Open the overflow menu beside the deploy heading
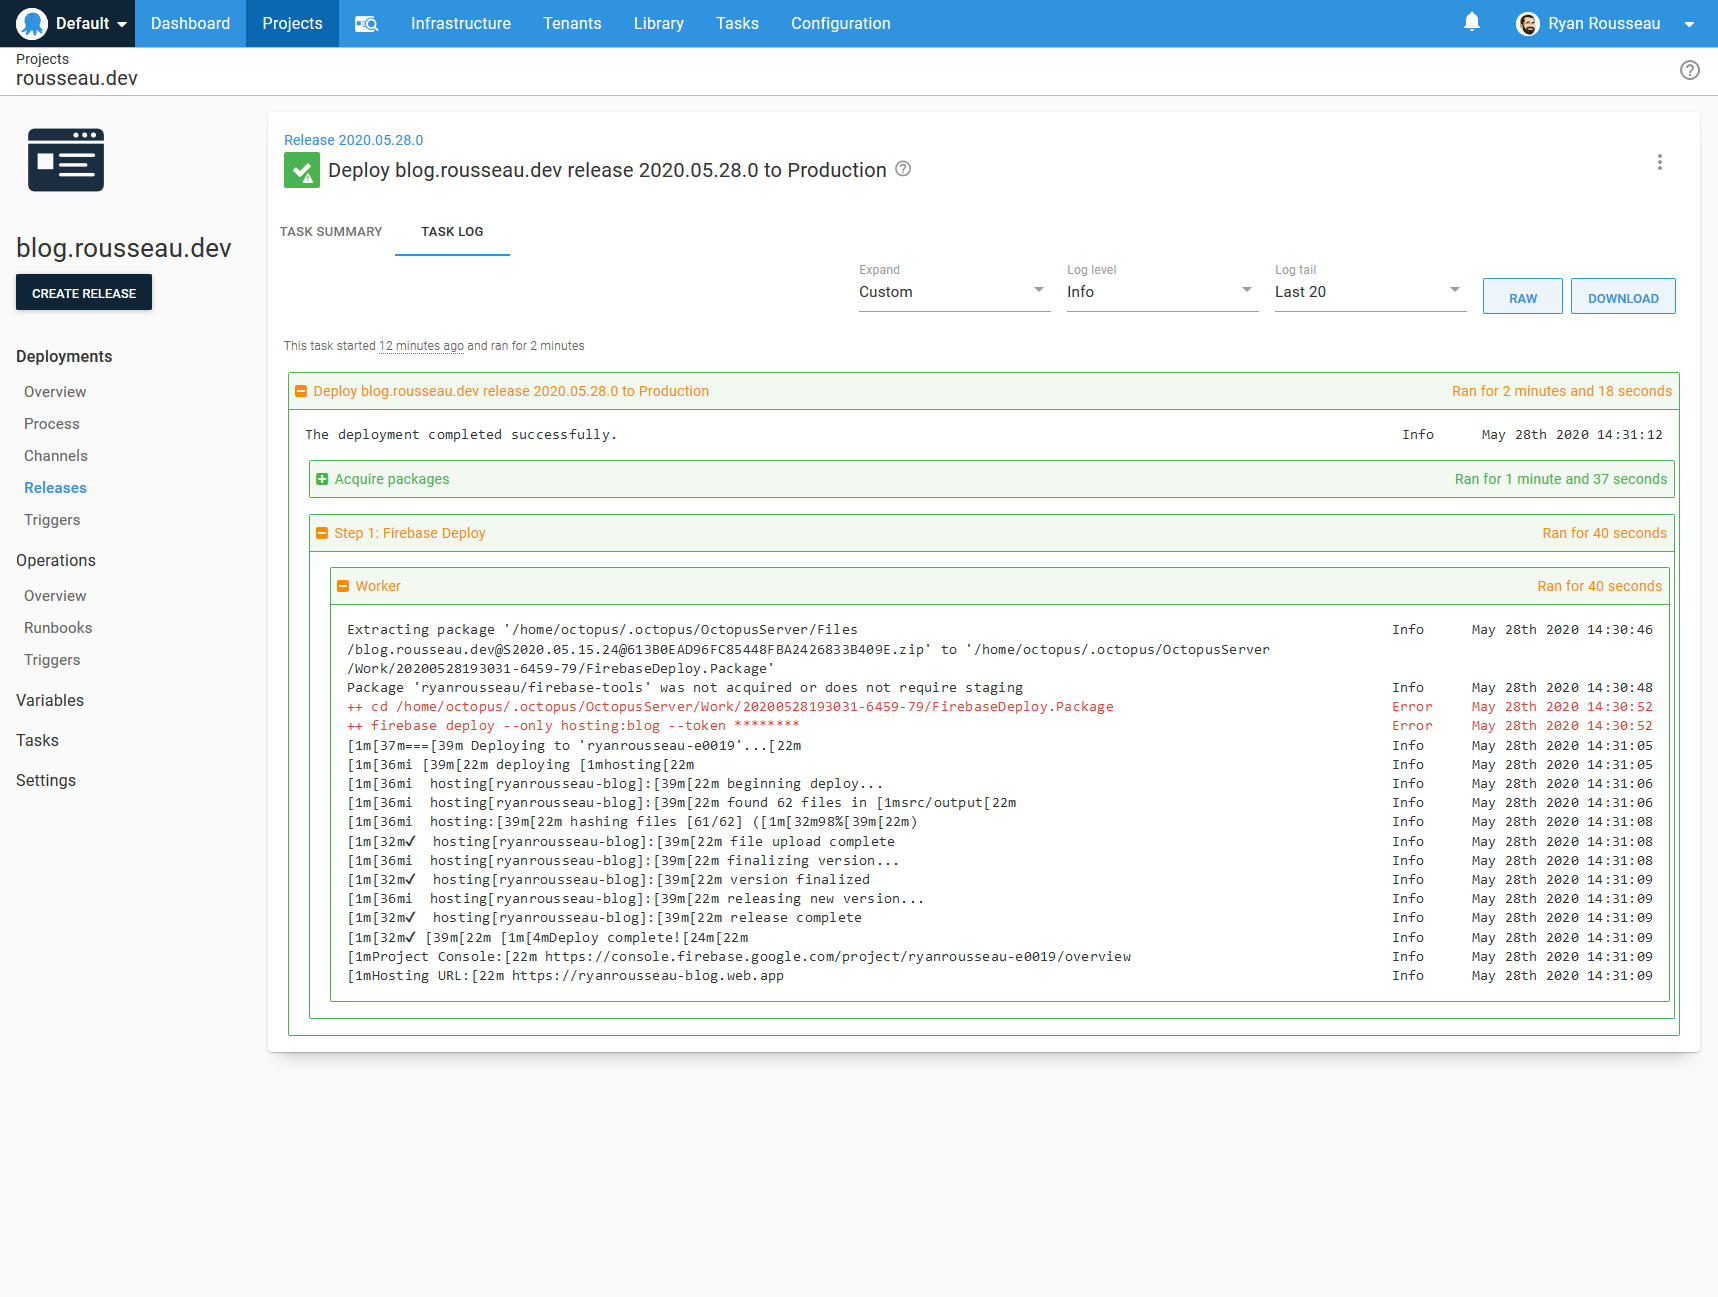 [x=1660, y=162]
